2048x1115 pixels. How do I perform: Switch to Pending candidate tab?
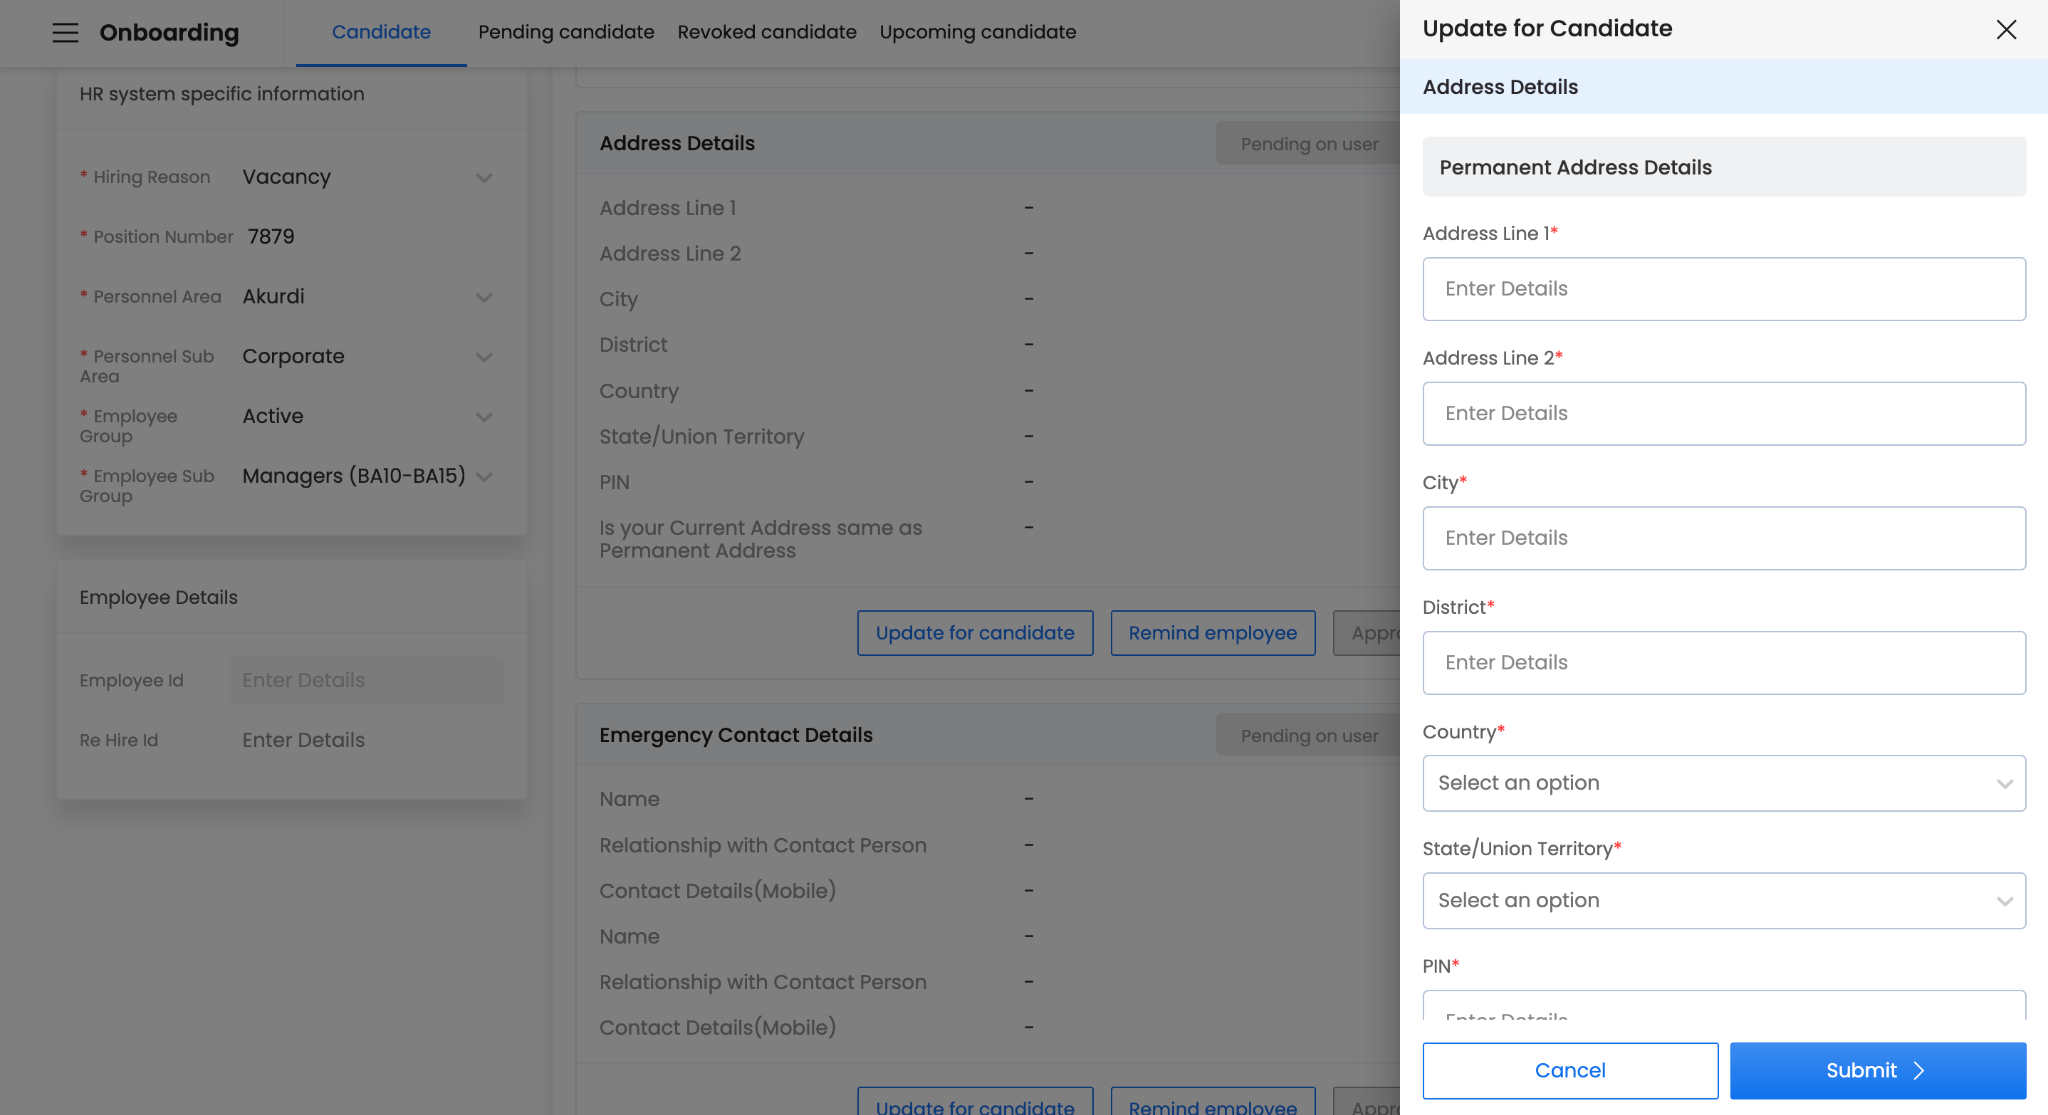click(566, 32)
